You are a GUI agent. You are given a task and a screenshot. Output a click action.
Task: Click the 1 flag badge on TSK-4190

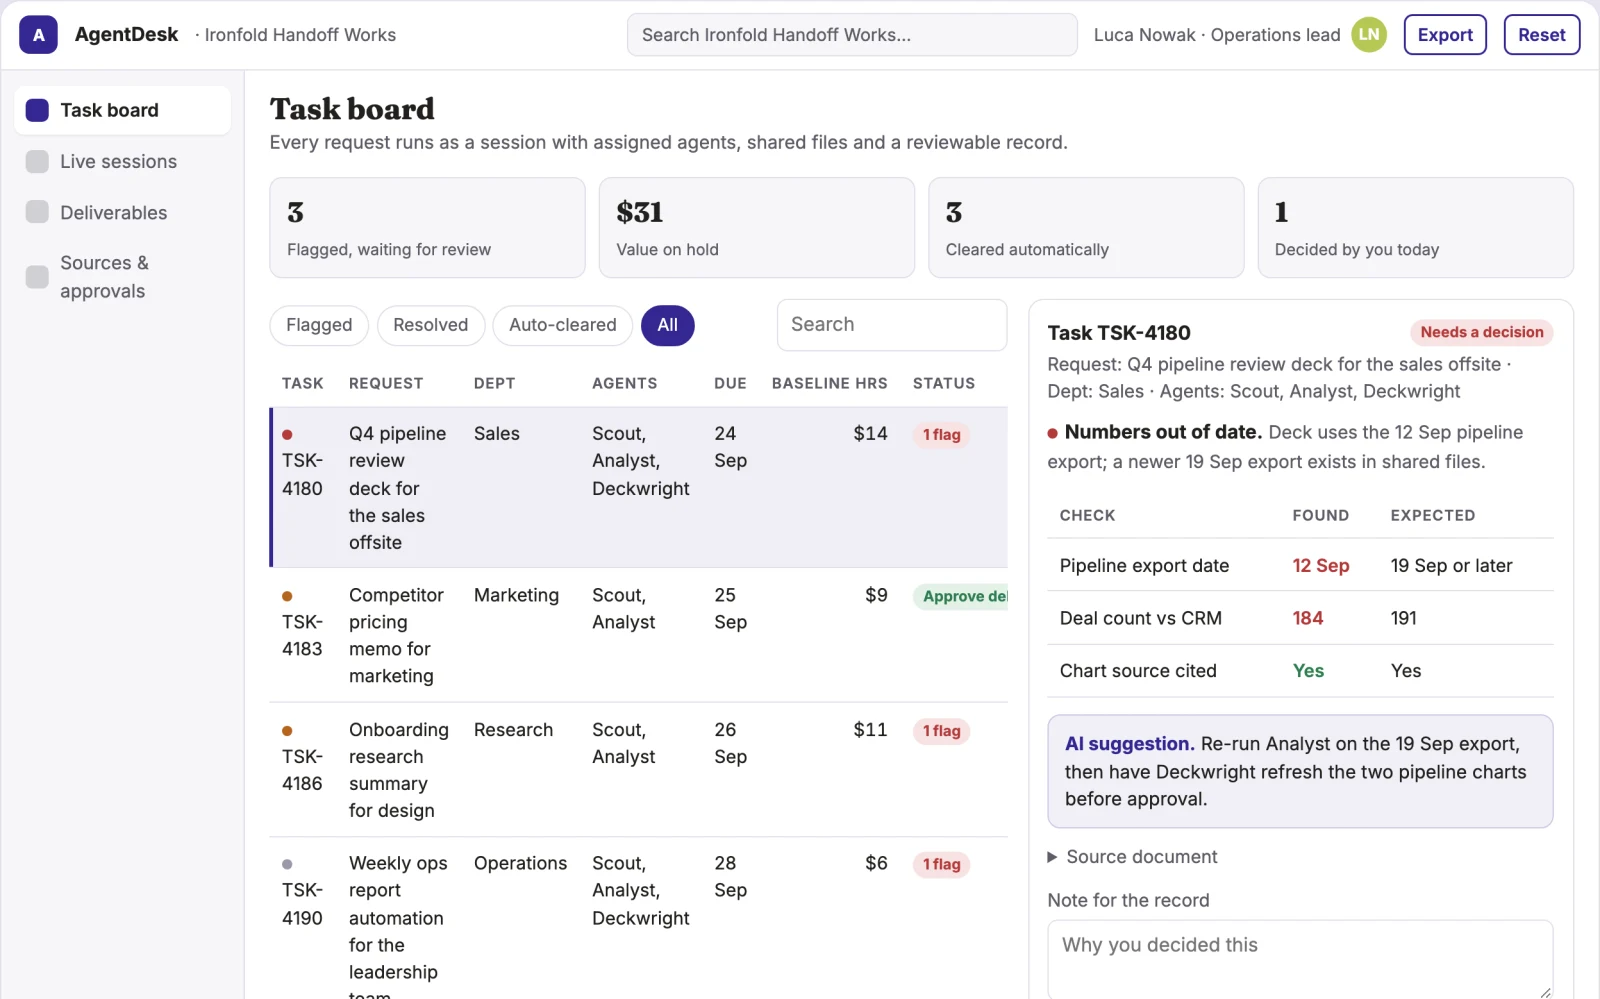point(941,865)
